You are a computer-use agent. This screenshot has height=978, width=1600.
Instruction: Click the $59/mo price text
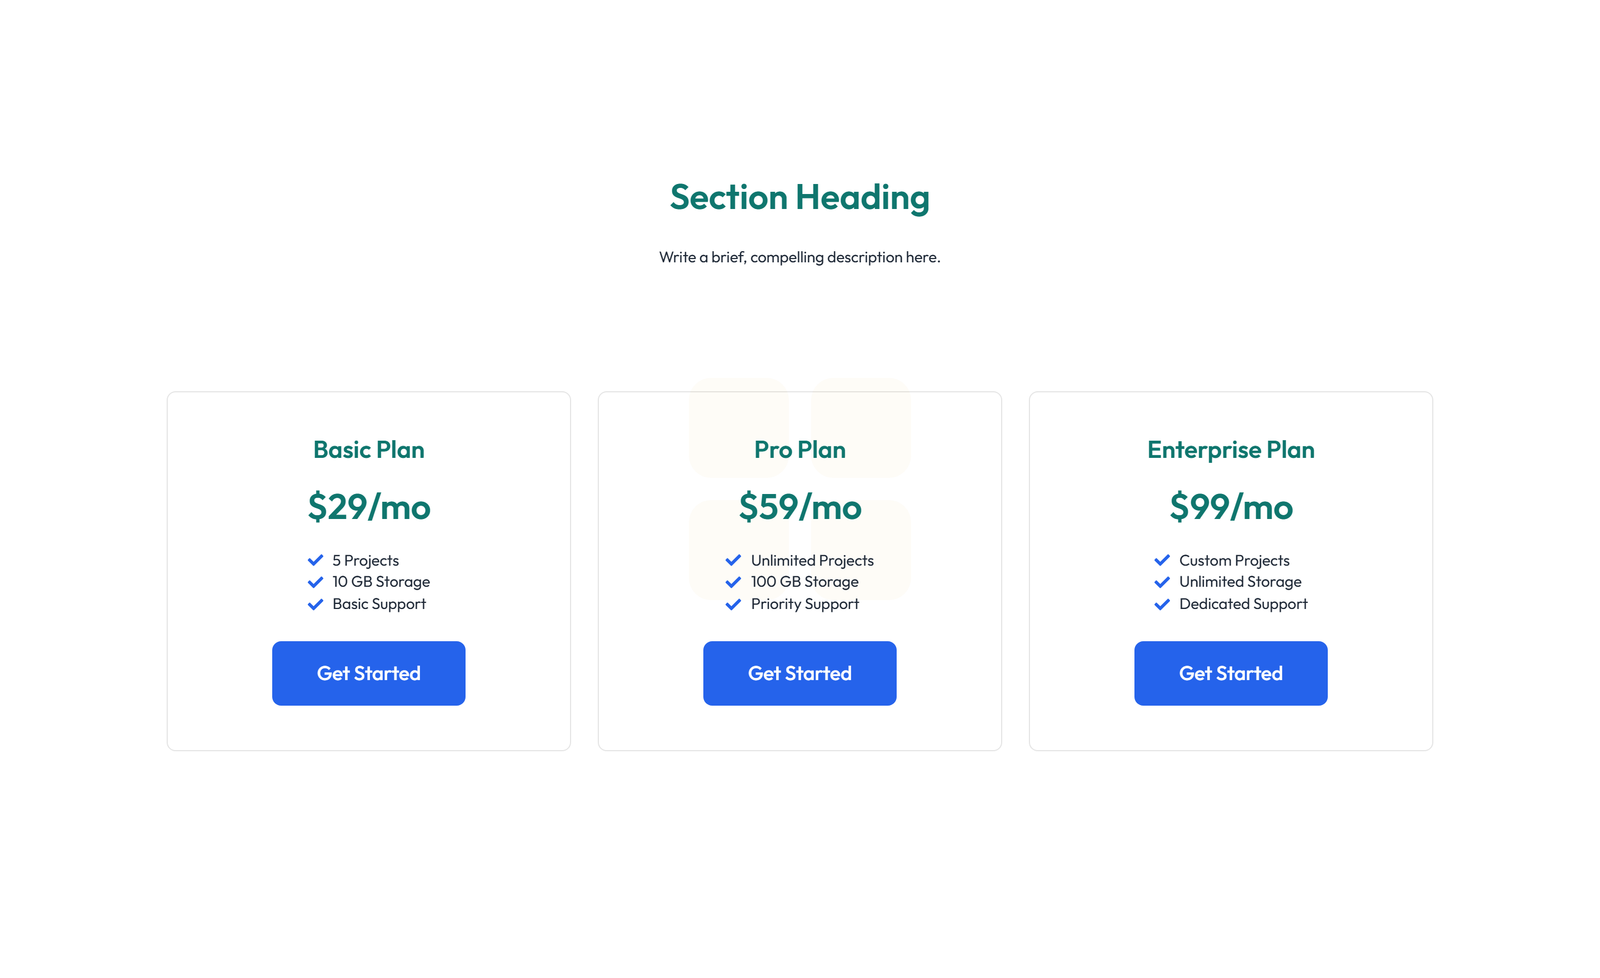799,507
